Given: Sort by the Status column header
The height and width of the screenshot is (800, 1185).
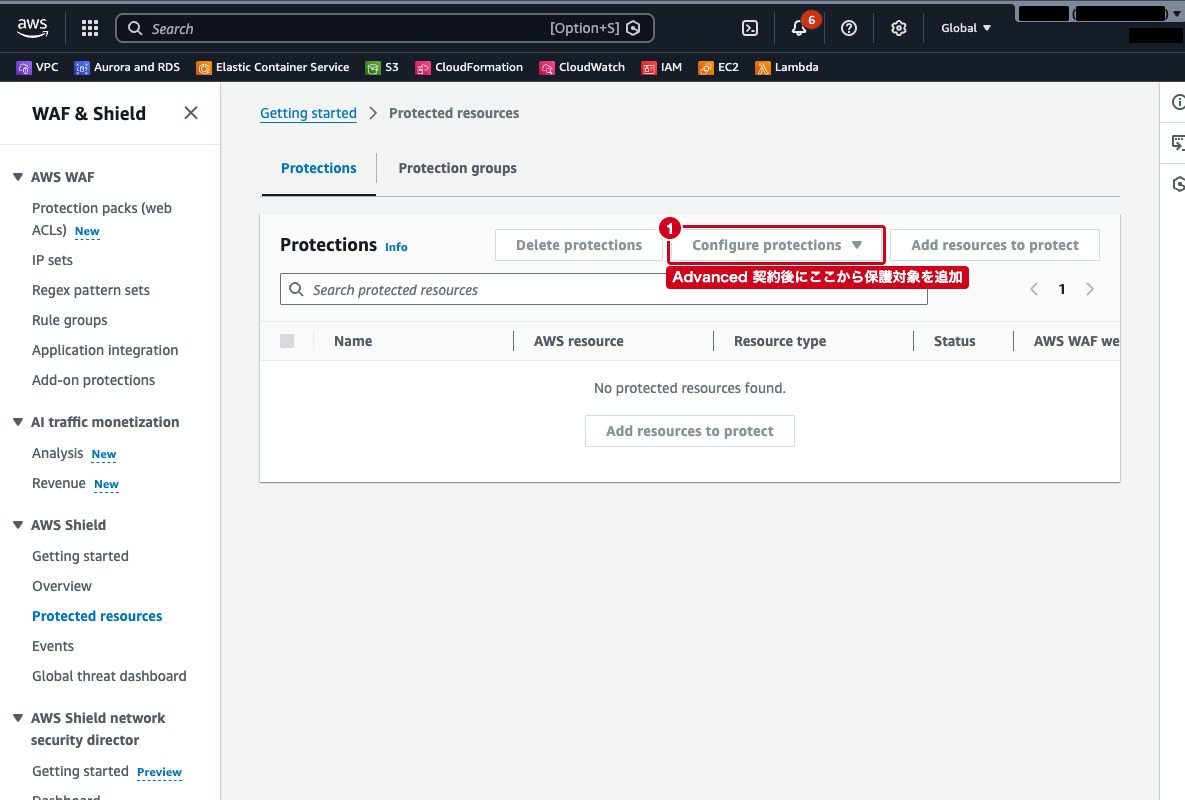Looking at the screenshot, I should point(954,341).
